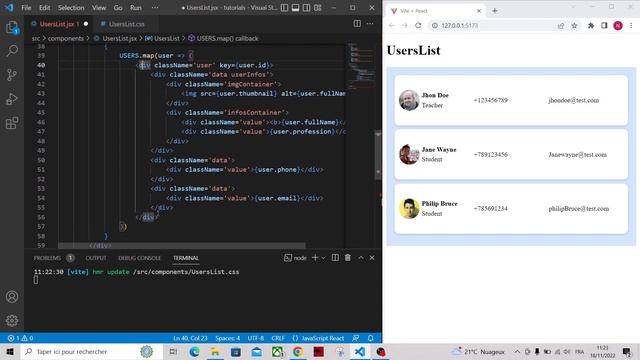Click Philip Bruce avatar thumbnail
The image size is (640, 360).
coord(409,208)
